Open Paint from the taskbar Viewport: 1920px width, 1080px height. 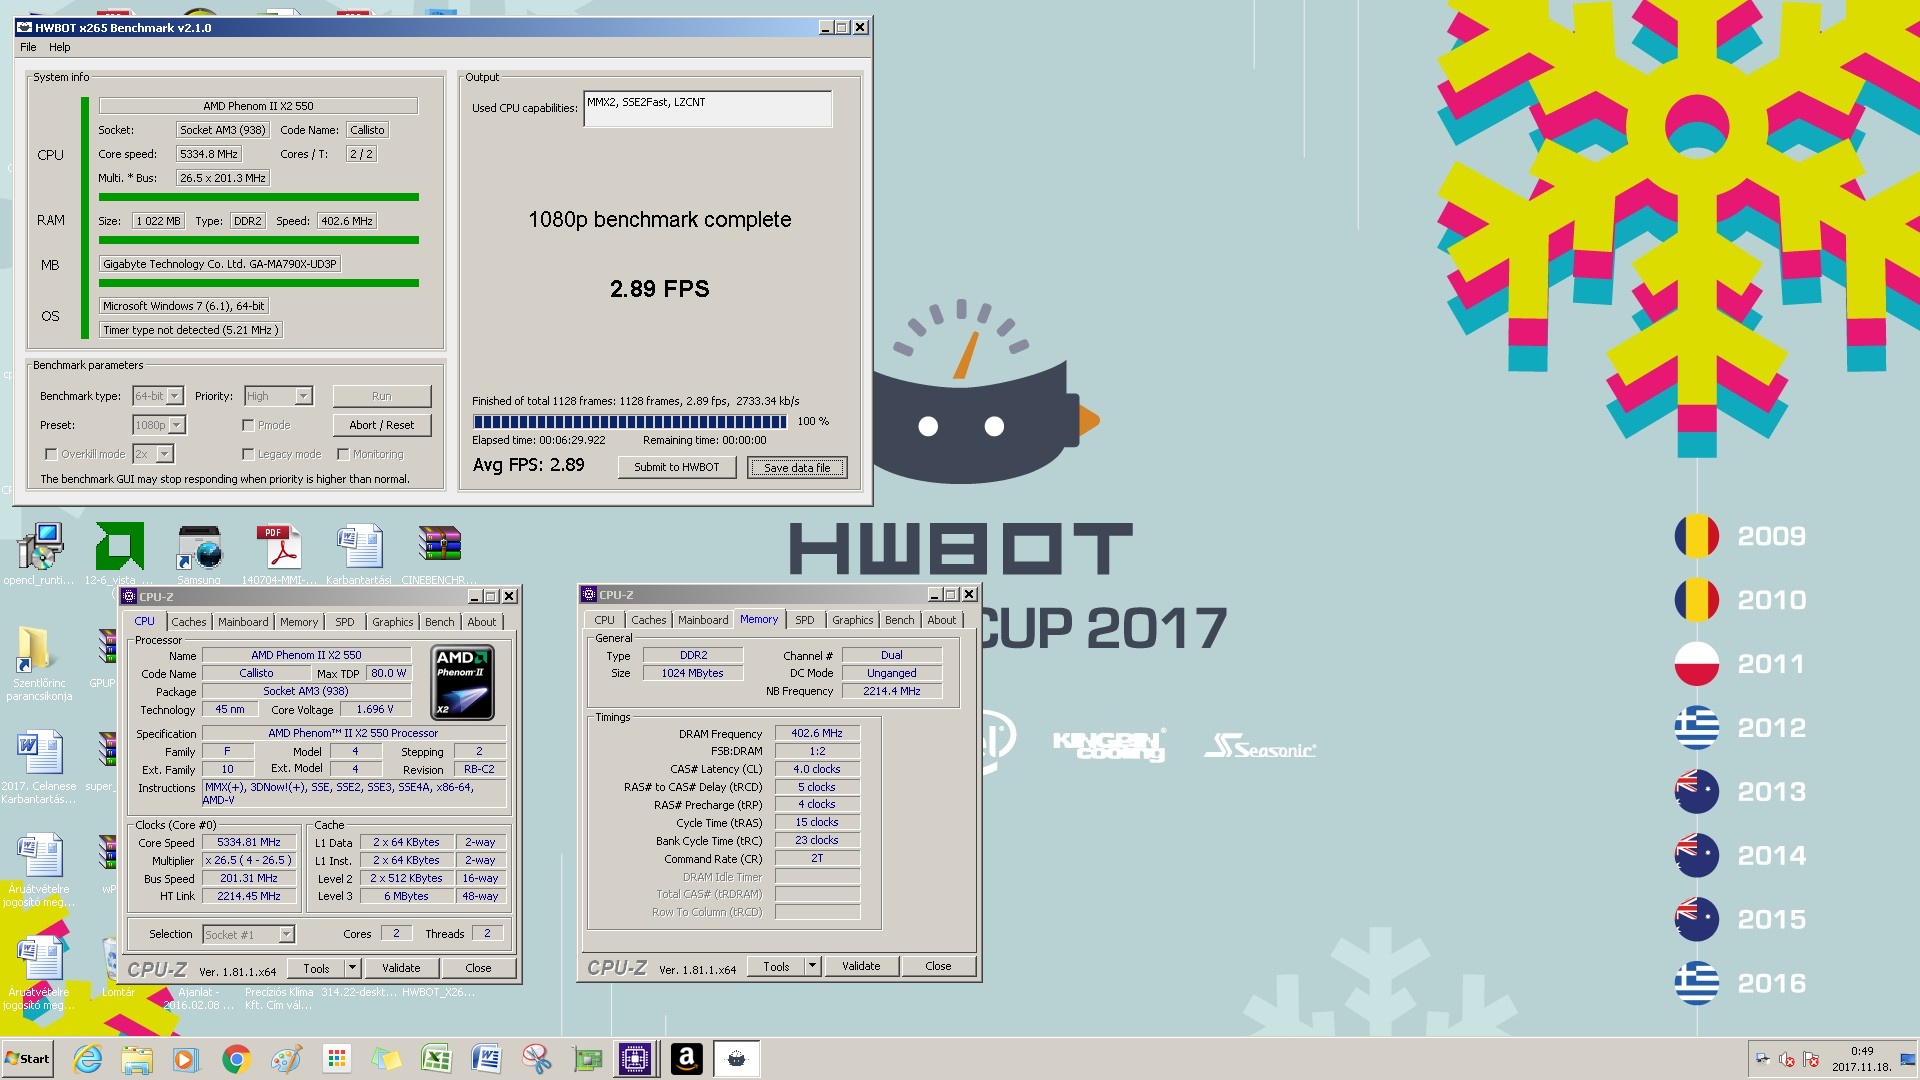click(286, 1059)
